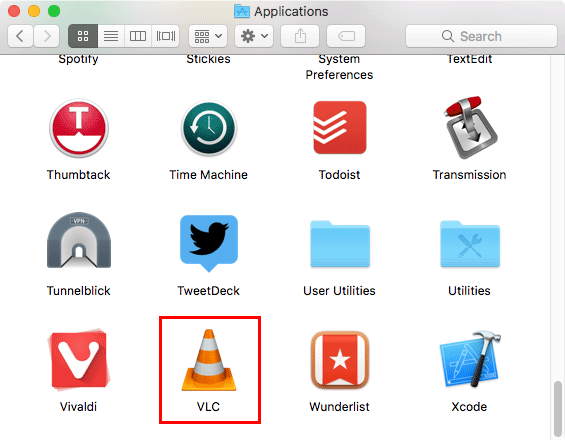Screen dimensions: 565x440
Task: Click the magnifying glass search icon
Action: tap(448, 36)
